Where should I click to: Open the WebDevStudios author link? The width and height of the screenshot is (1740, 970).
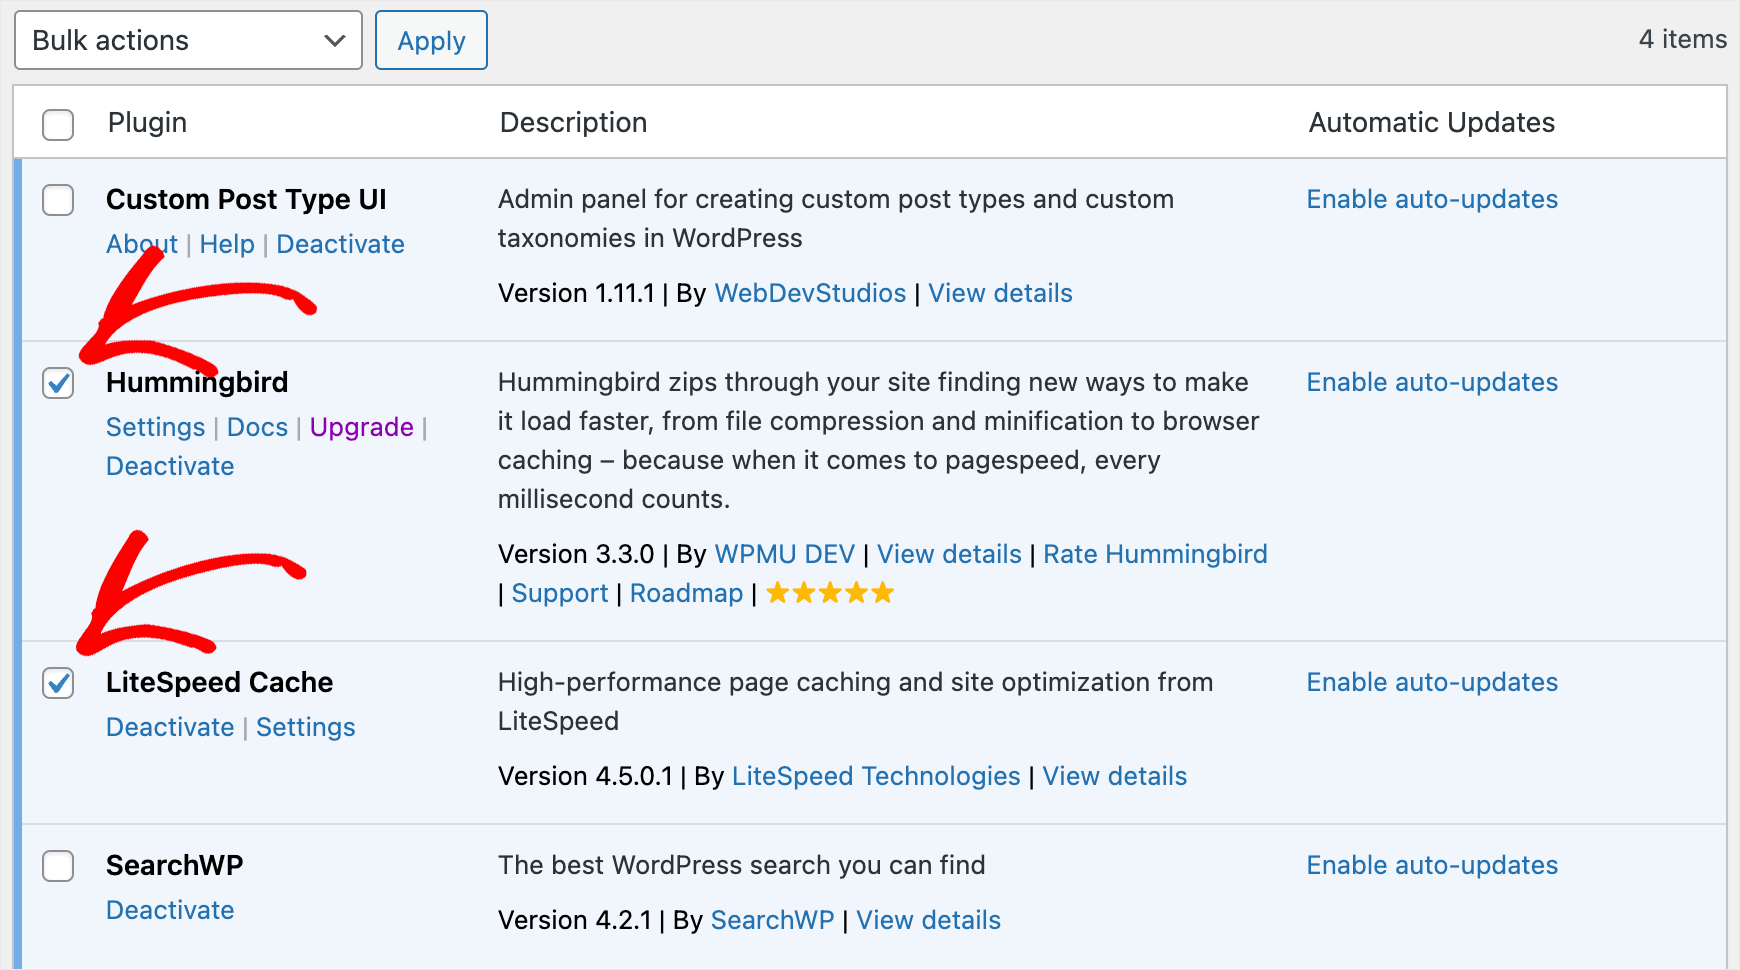tap(810, 293)
